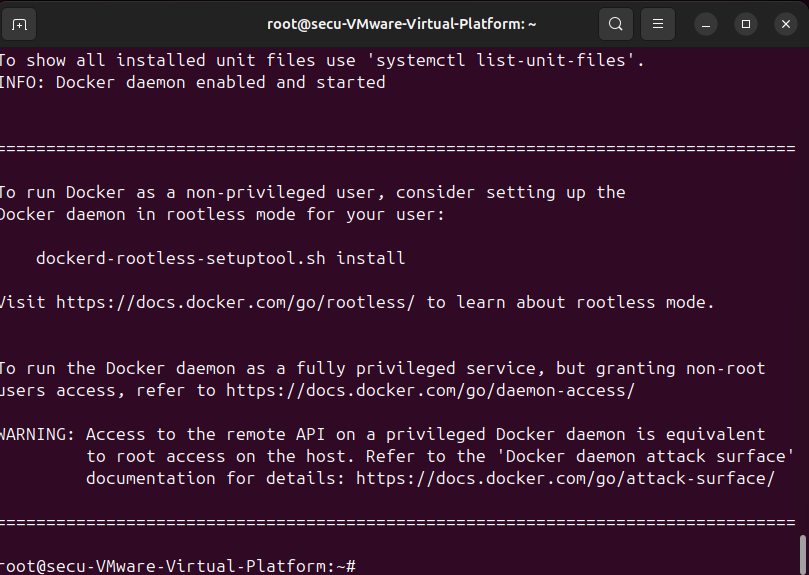Click the docs.docker.com/go/daemon-access/ link
This screenshot has width=809, height=575.
tap(430, 391)
